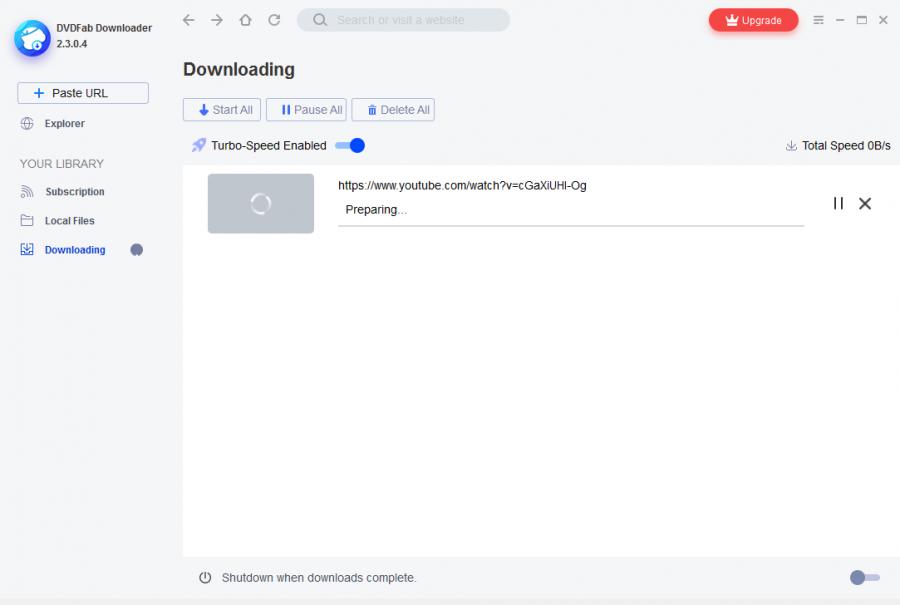Click the Total Speed 0B/s label
The height and width of the screenshot is (605, 900).
(x=846, y=146)
